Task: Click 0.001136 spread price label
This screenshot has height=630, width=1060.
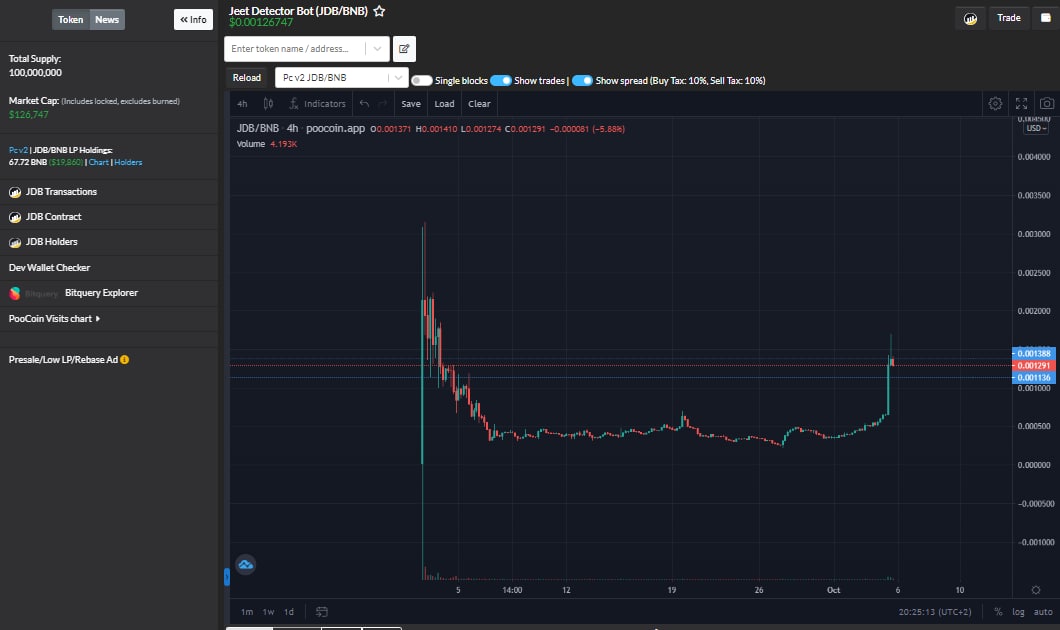Action: click(1033, 378)
